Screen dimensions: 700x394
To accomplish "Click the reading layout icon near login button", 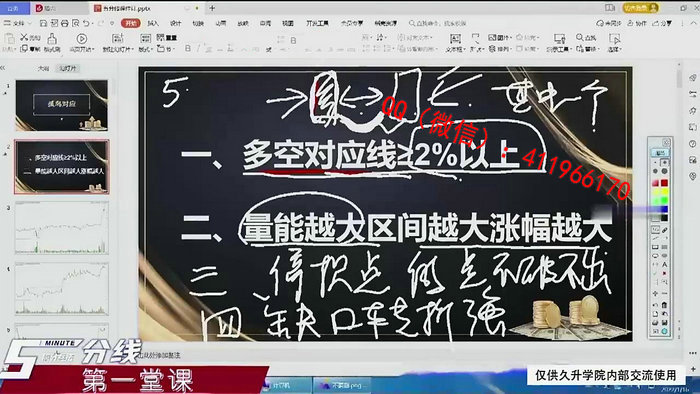I will [610, 8].
